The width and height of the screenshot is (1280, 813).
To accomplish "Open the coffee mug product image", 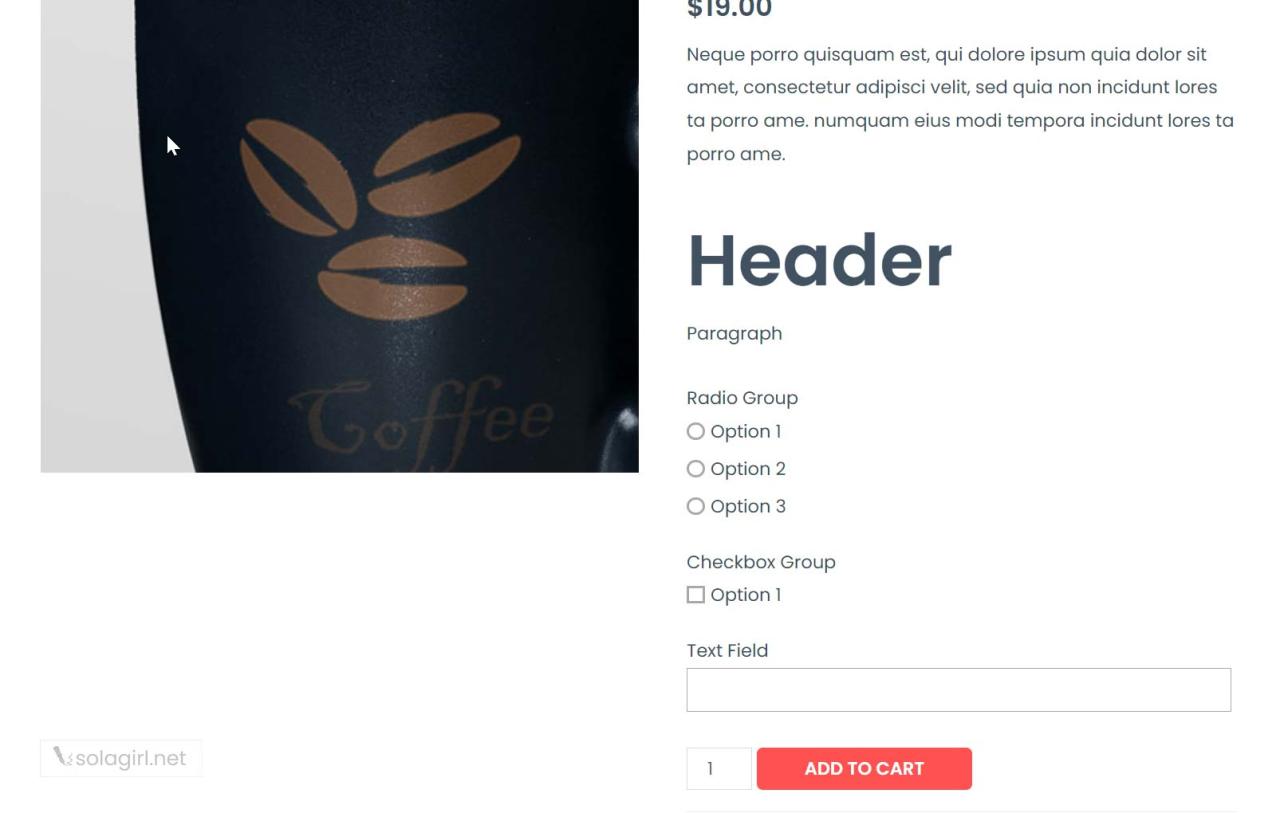I will coord(339,236).
